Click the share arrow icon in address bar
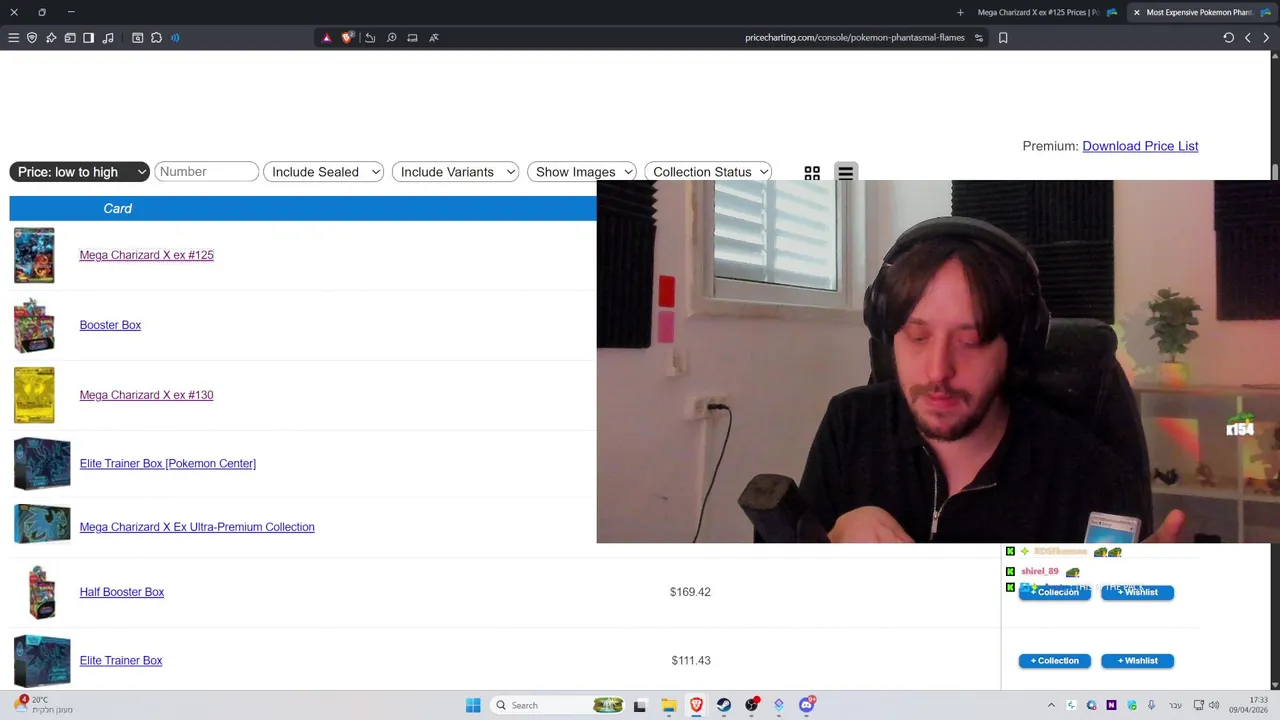1280x720 pixels. (x=370, y=38)
